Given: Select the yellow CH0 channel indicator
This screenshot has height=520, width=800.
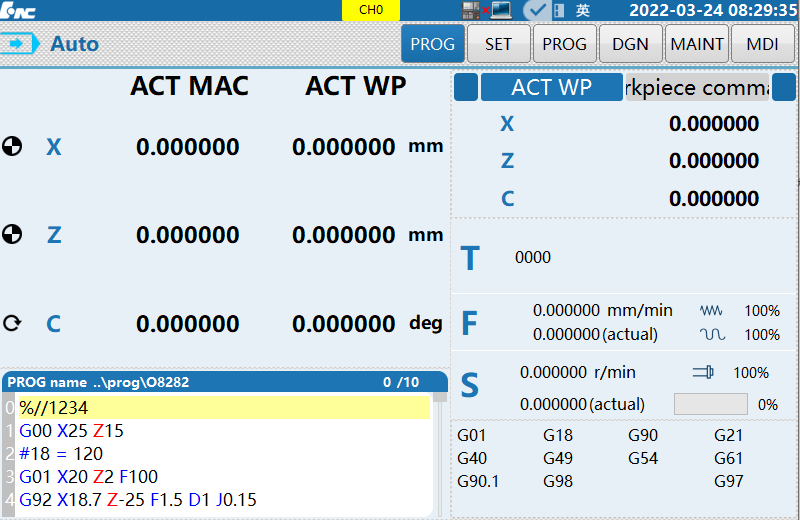Looking at the screenshot, I should click(371, 10).
